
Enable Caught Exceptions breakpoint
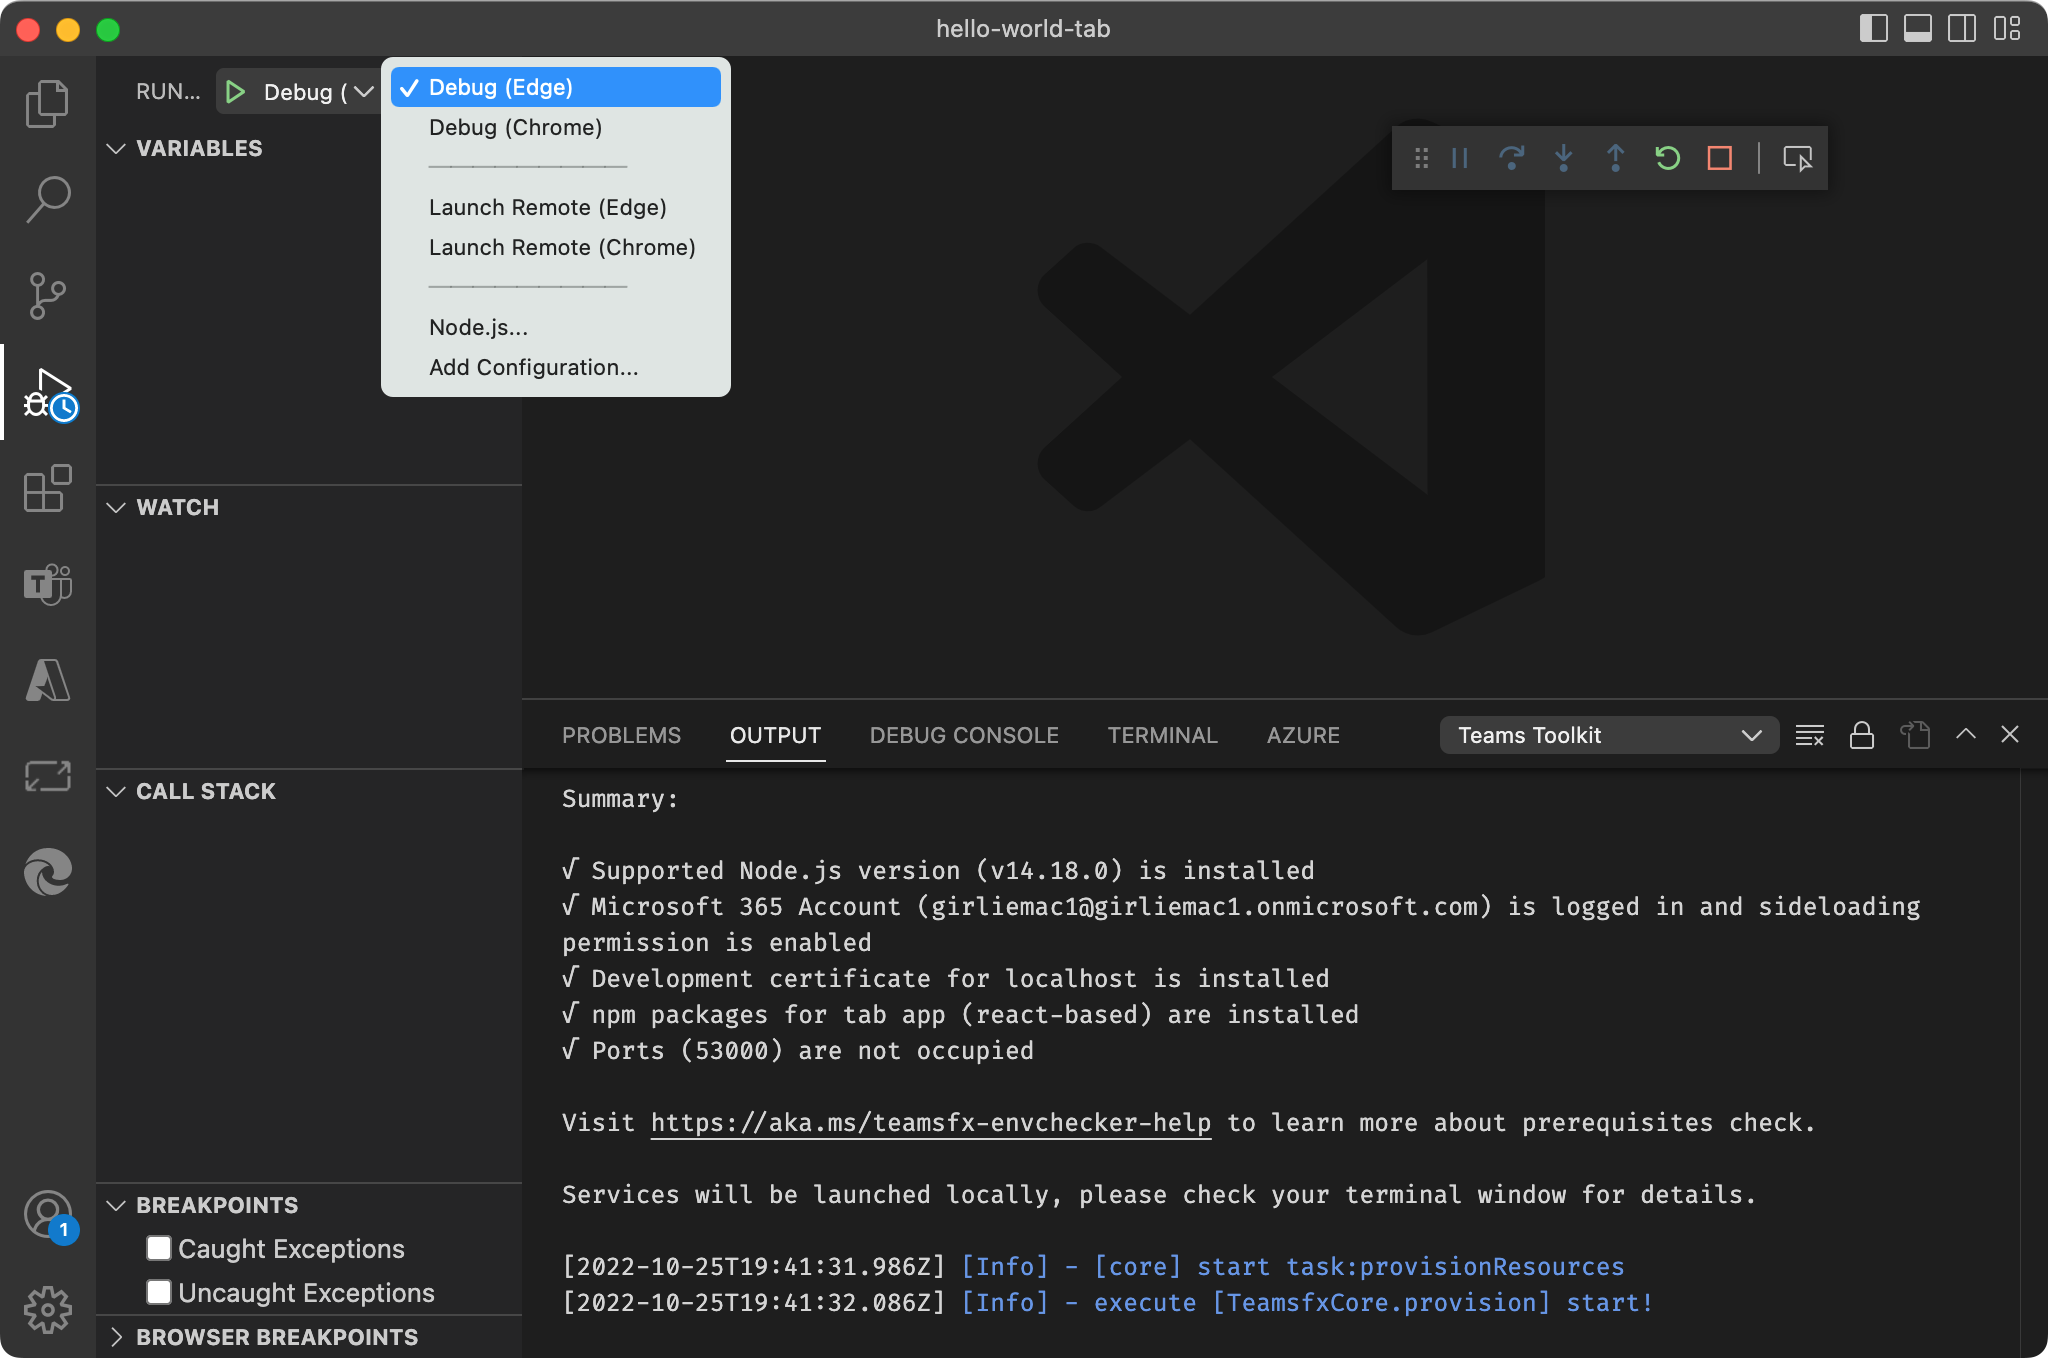(x=159, y=1248)
